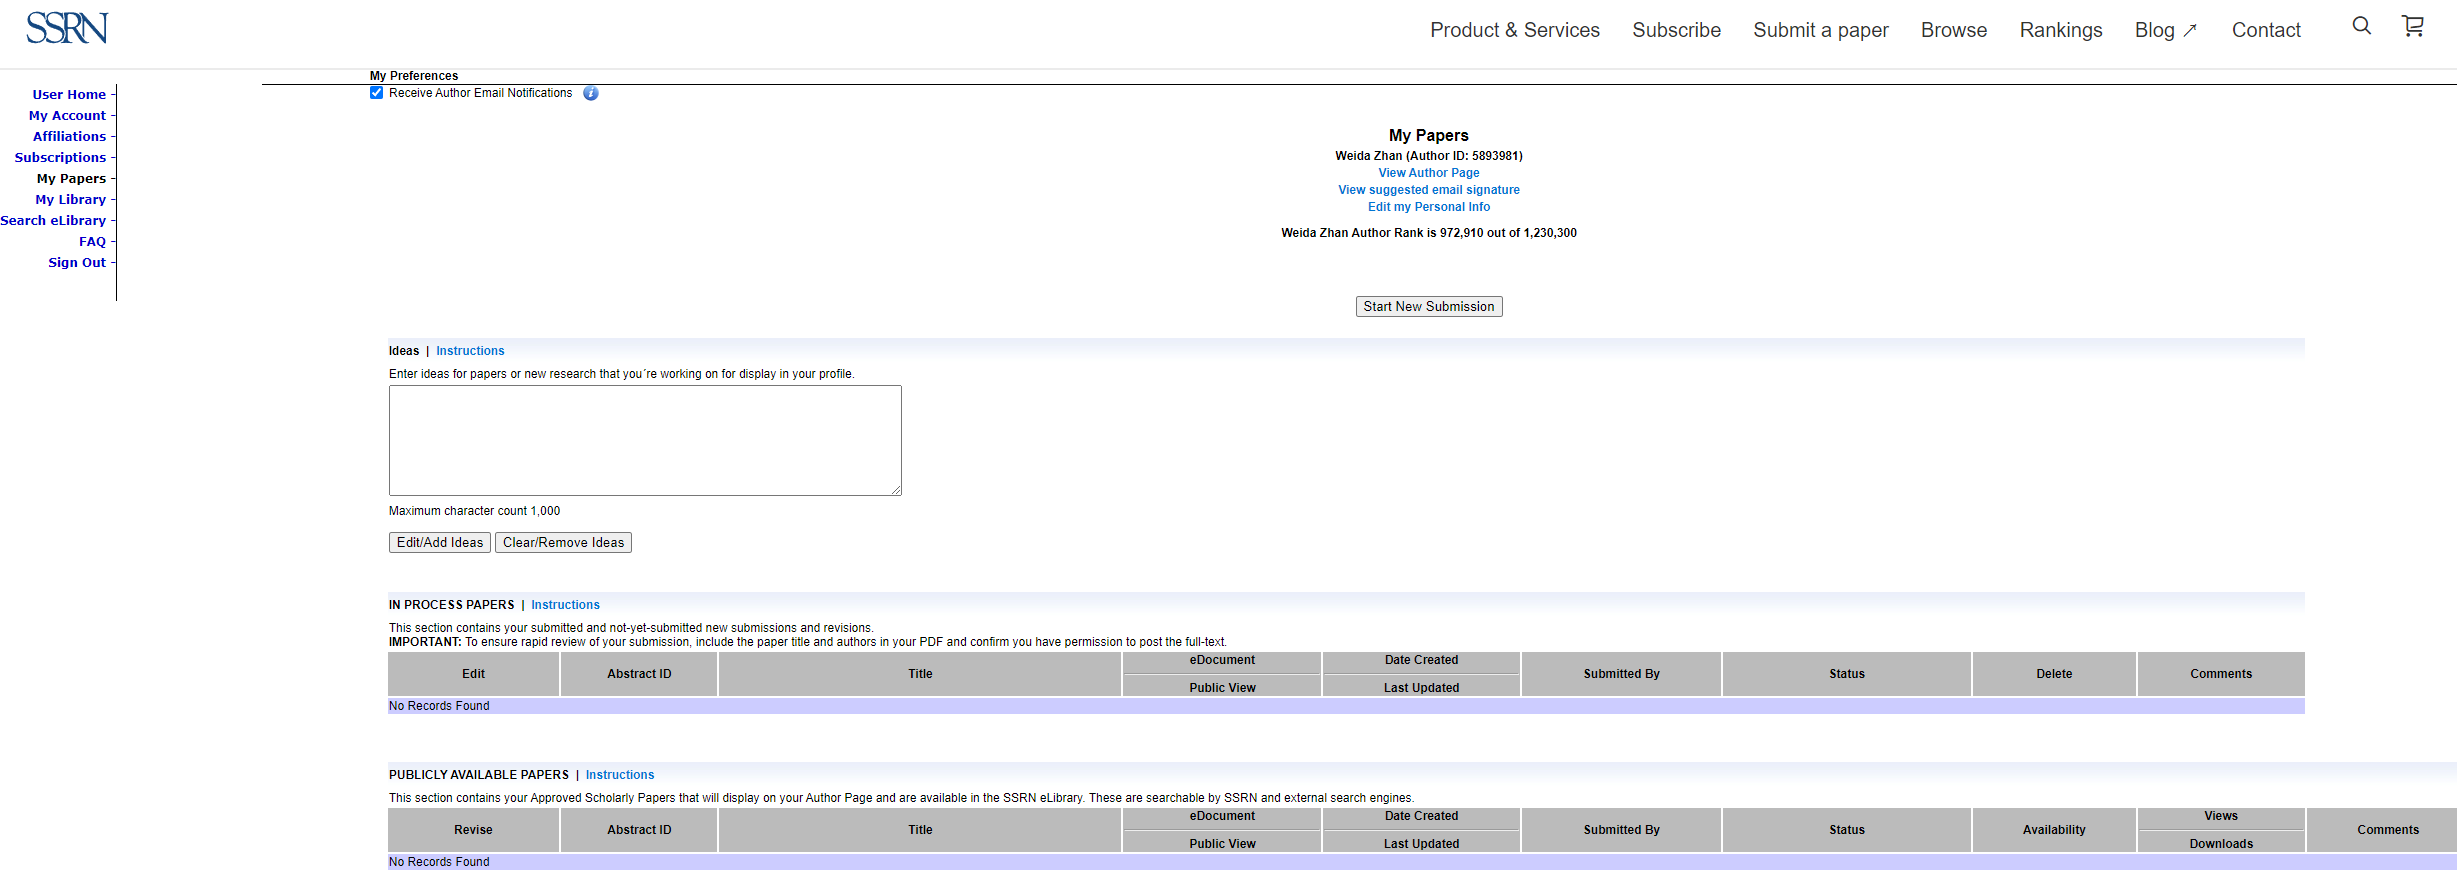This screenshot has width=2457, height=888.
Task: Open the Blog external link
Action: pyautogui.click(x=2166, y=30)
